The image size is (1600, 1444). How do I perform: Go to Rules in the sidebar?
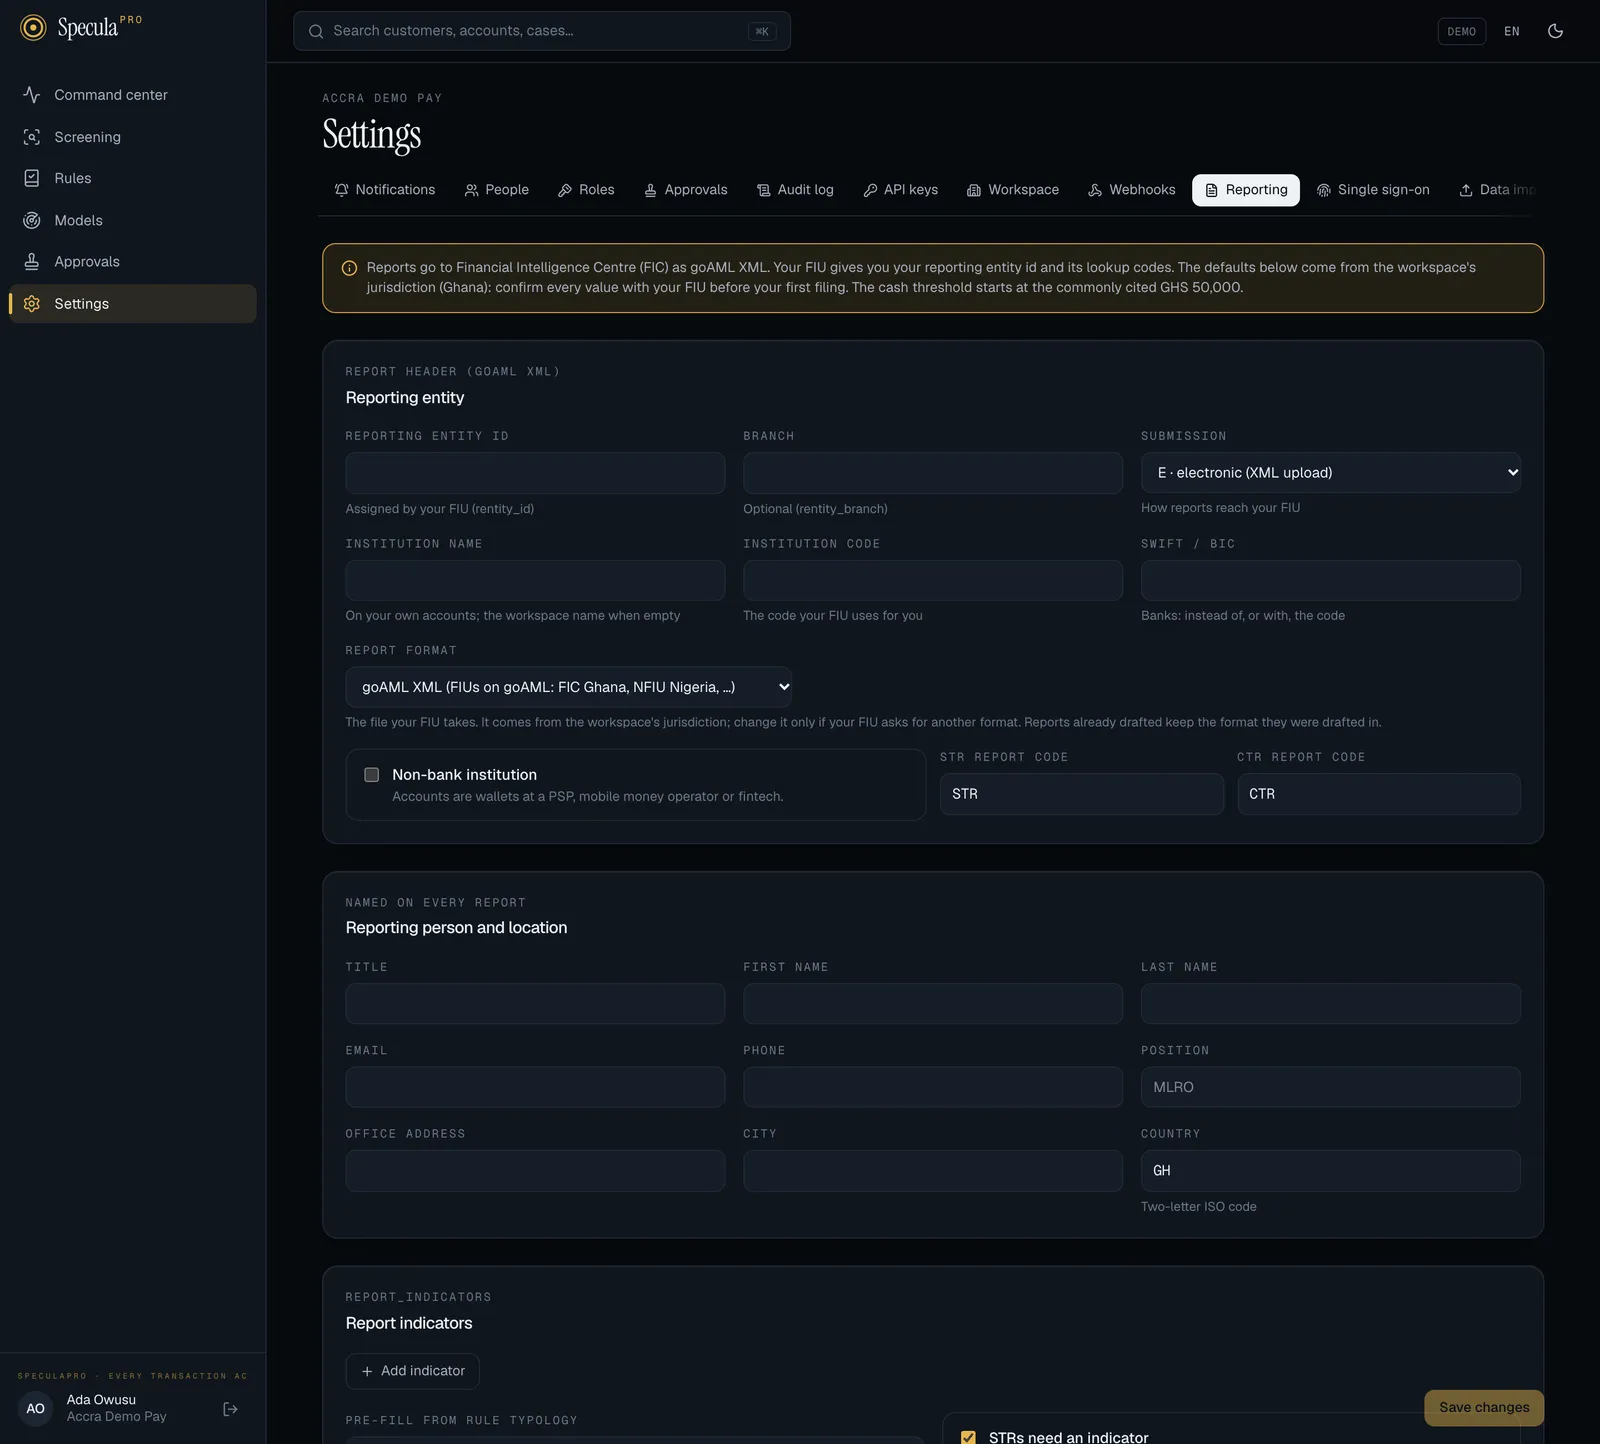pyautogui.click(x=132, y=178)
